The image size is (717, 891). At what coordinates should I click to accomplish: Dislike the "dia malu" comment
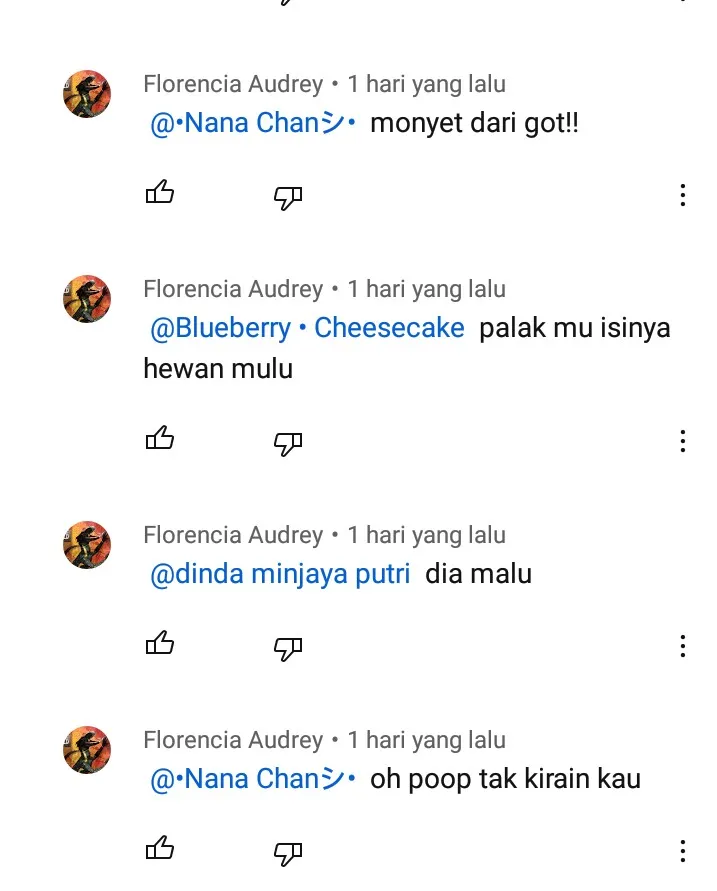(x=288, y=648)
